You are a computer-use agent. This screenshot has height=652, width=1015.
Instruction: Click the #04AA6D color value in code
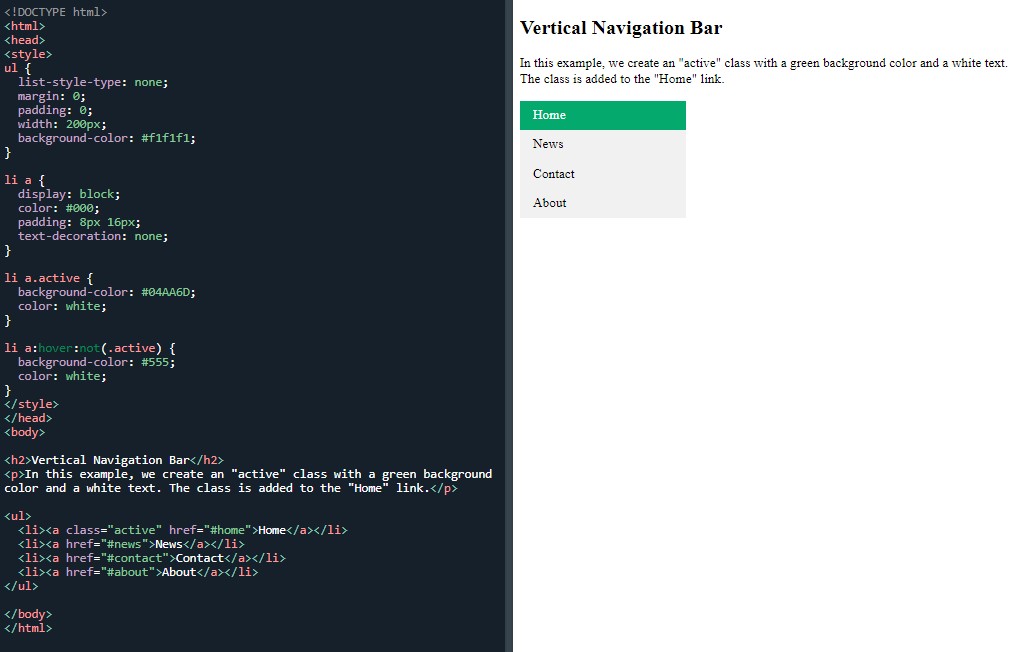pyautogui.click(x=168, y=292)
